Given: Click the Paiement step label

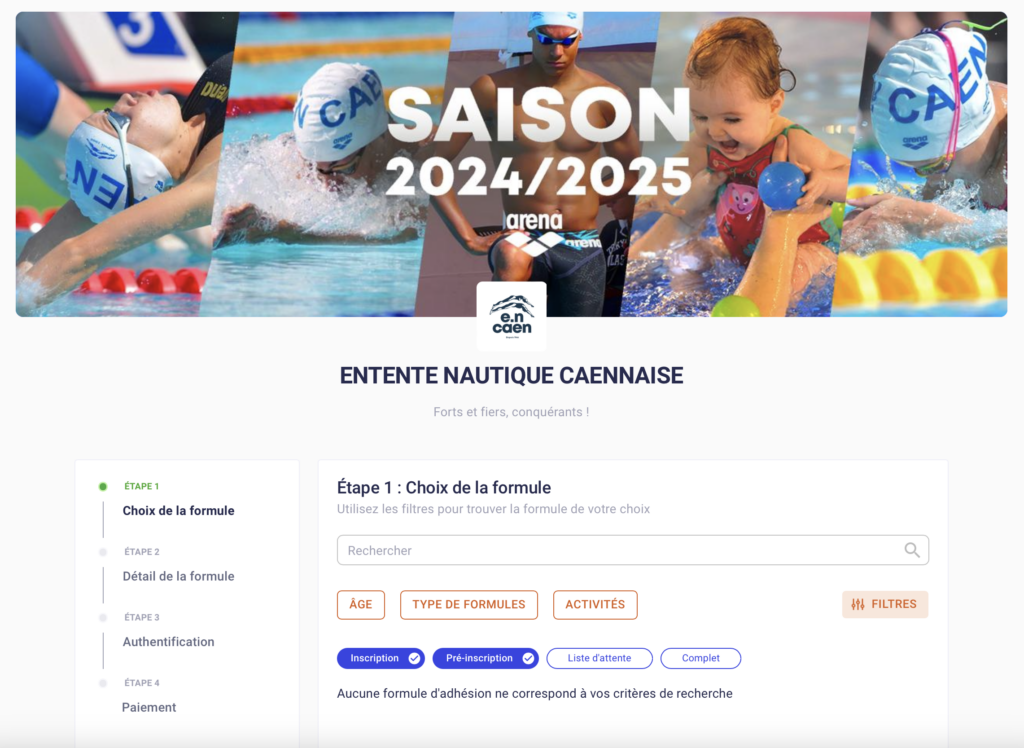Looking at the screenshot, I should coord(149,707).
